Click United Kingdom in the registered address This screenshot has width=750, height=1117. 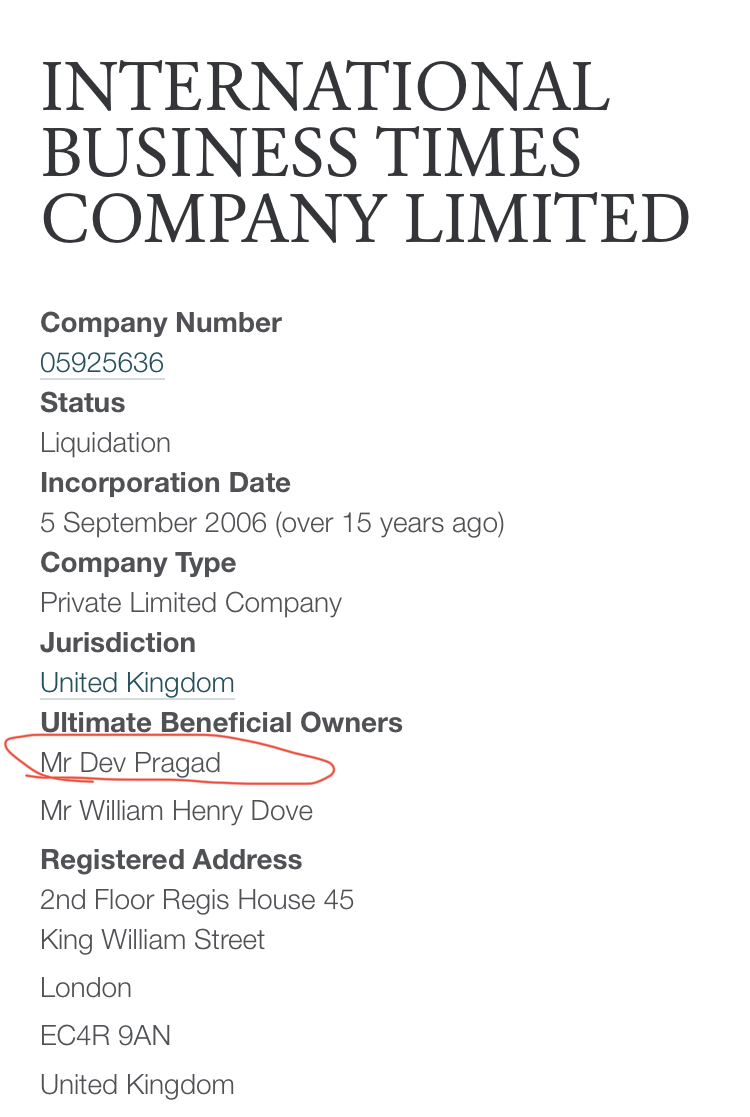coord(137,1085)
